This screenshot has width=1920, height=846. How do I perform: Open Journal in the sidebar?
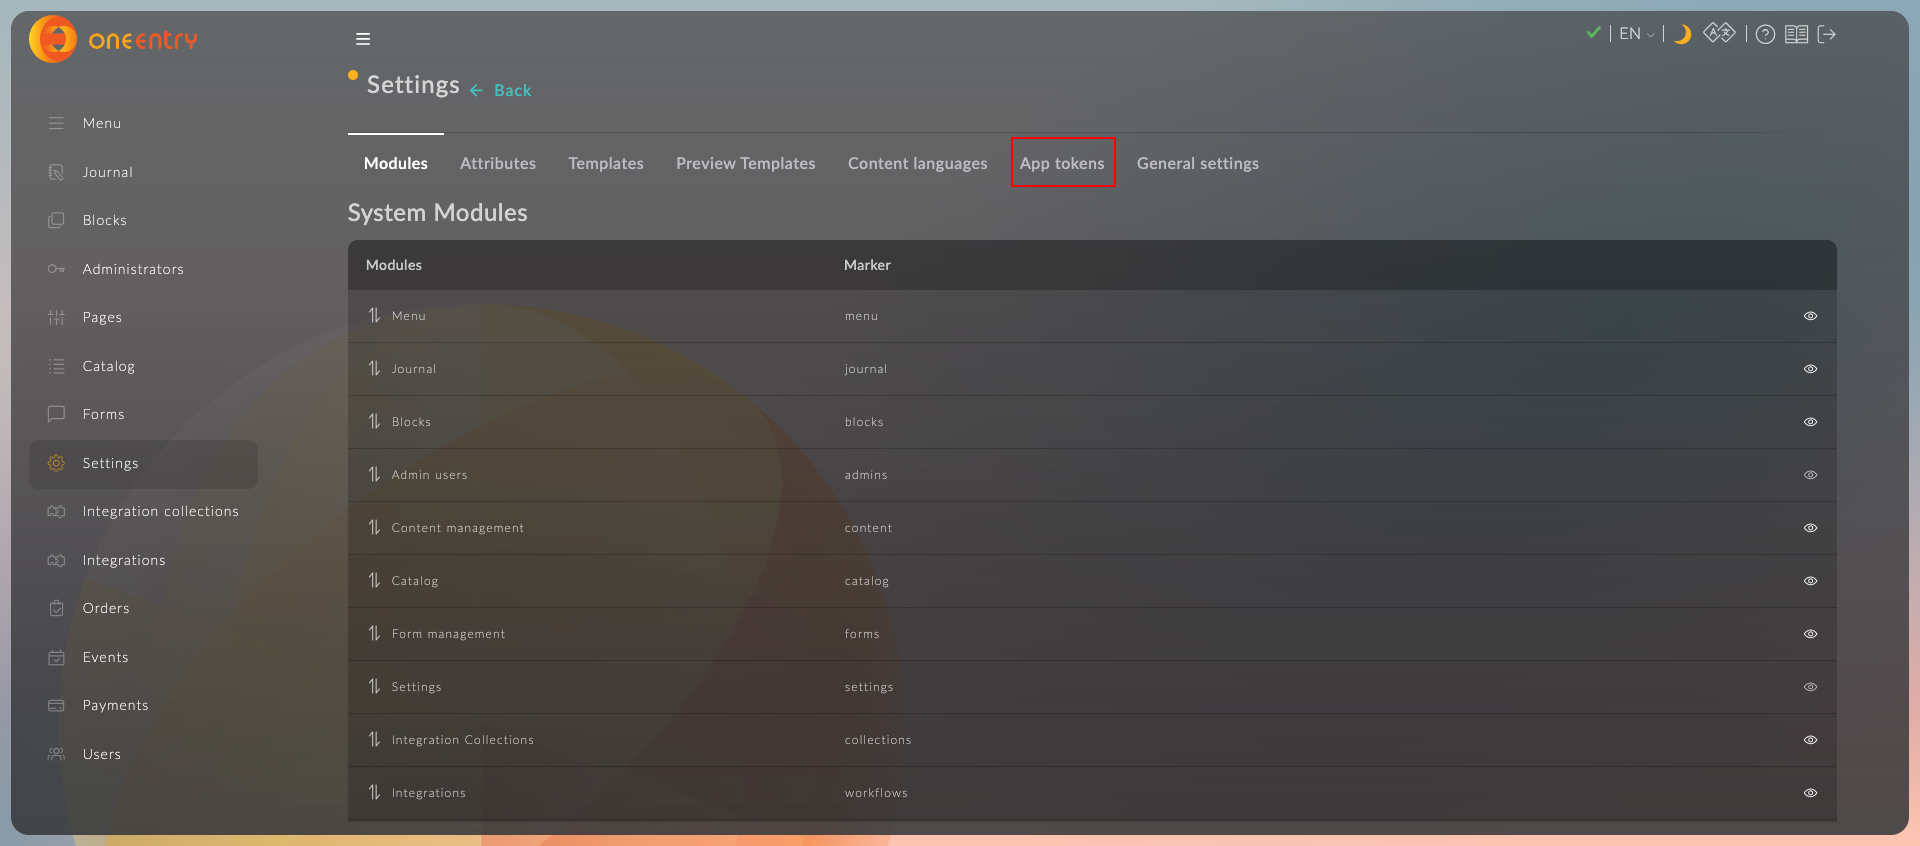[143, 172]
